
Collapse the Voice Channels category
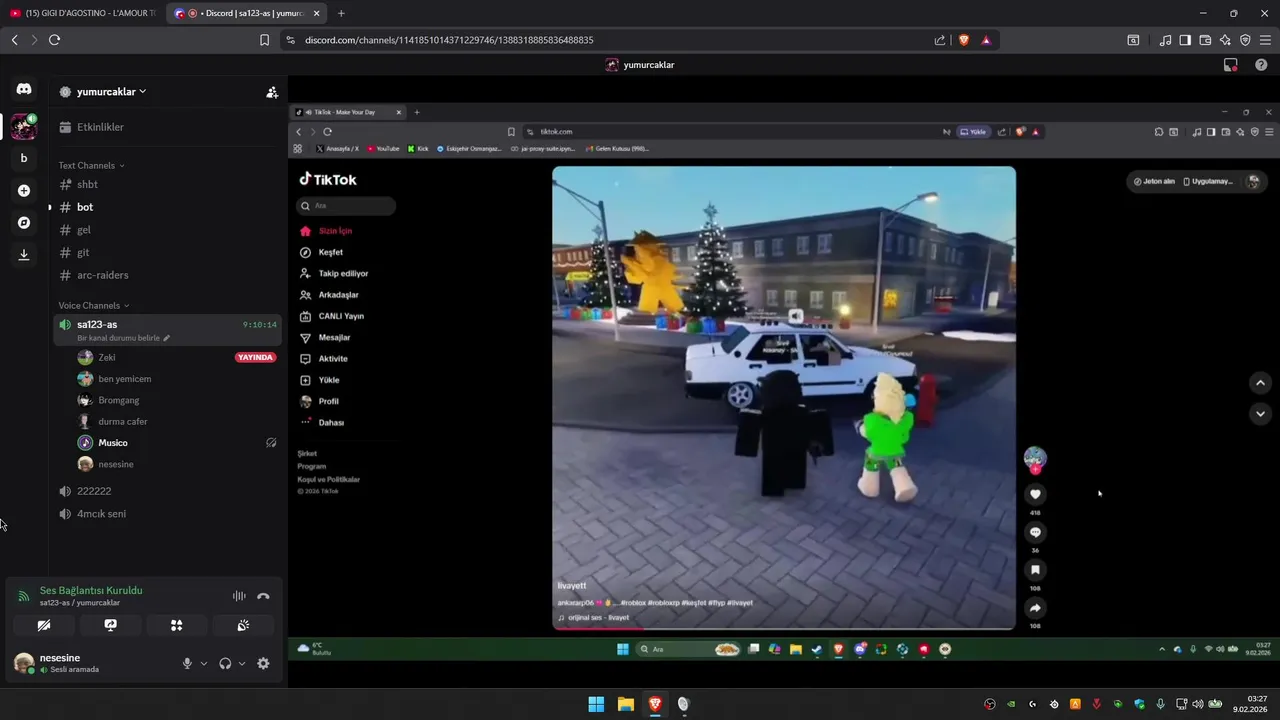(x=94, y=305)
